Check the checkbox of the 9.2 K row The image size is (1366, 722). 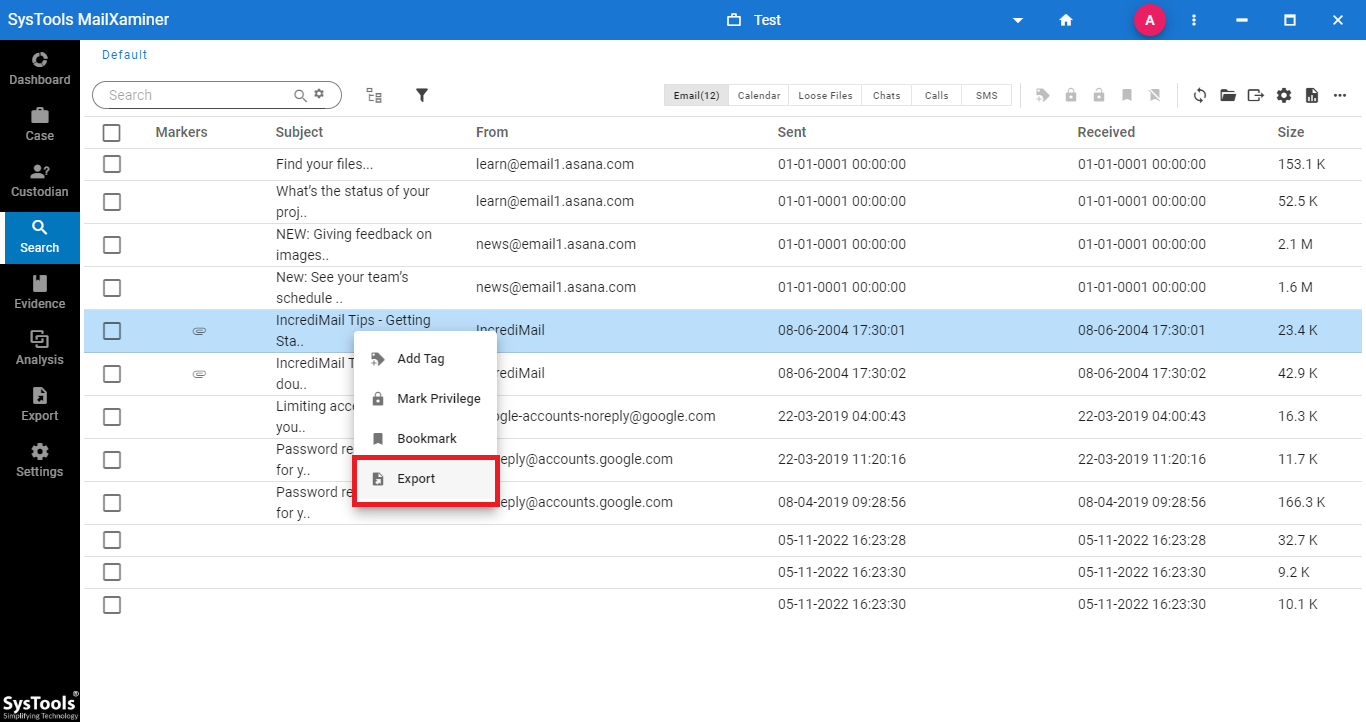[x=112, y=572]
